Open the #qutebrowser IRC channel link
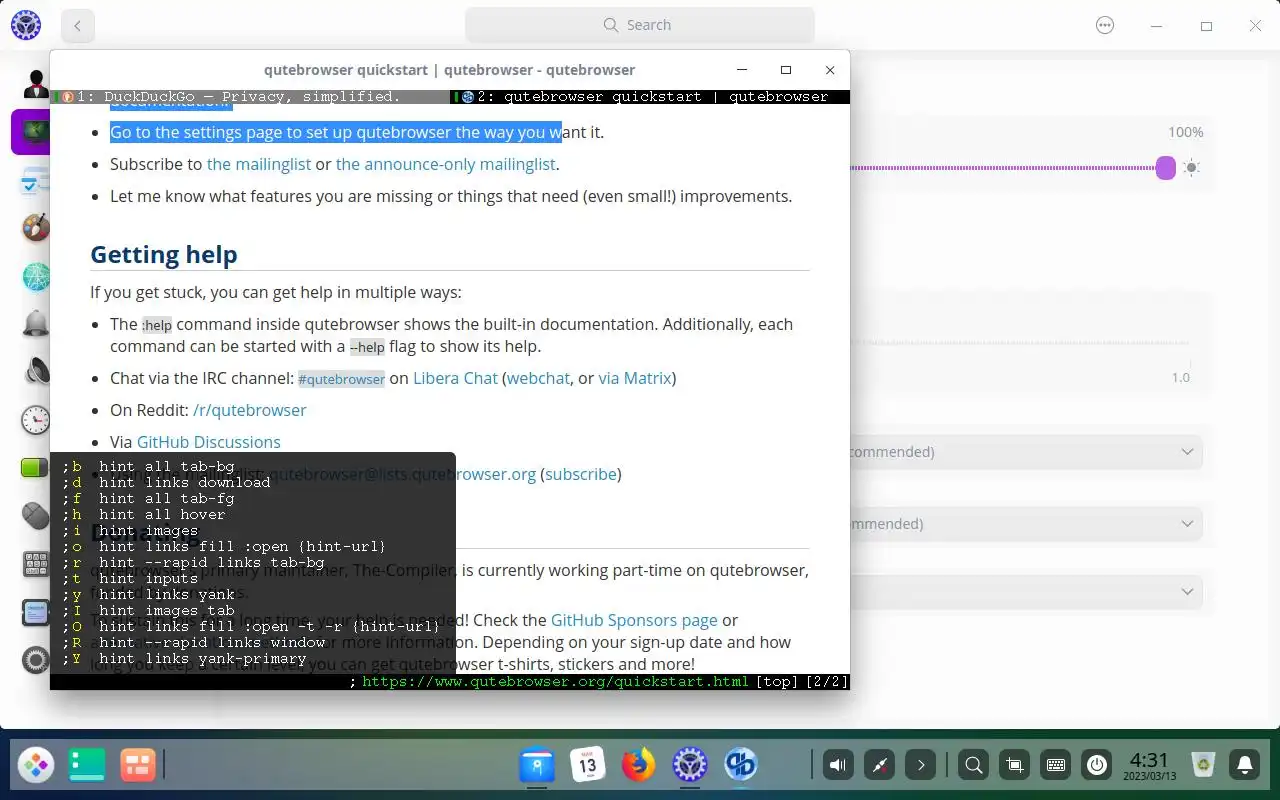 click(341, 379)
